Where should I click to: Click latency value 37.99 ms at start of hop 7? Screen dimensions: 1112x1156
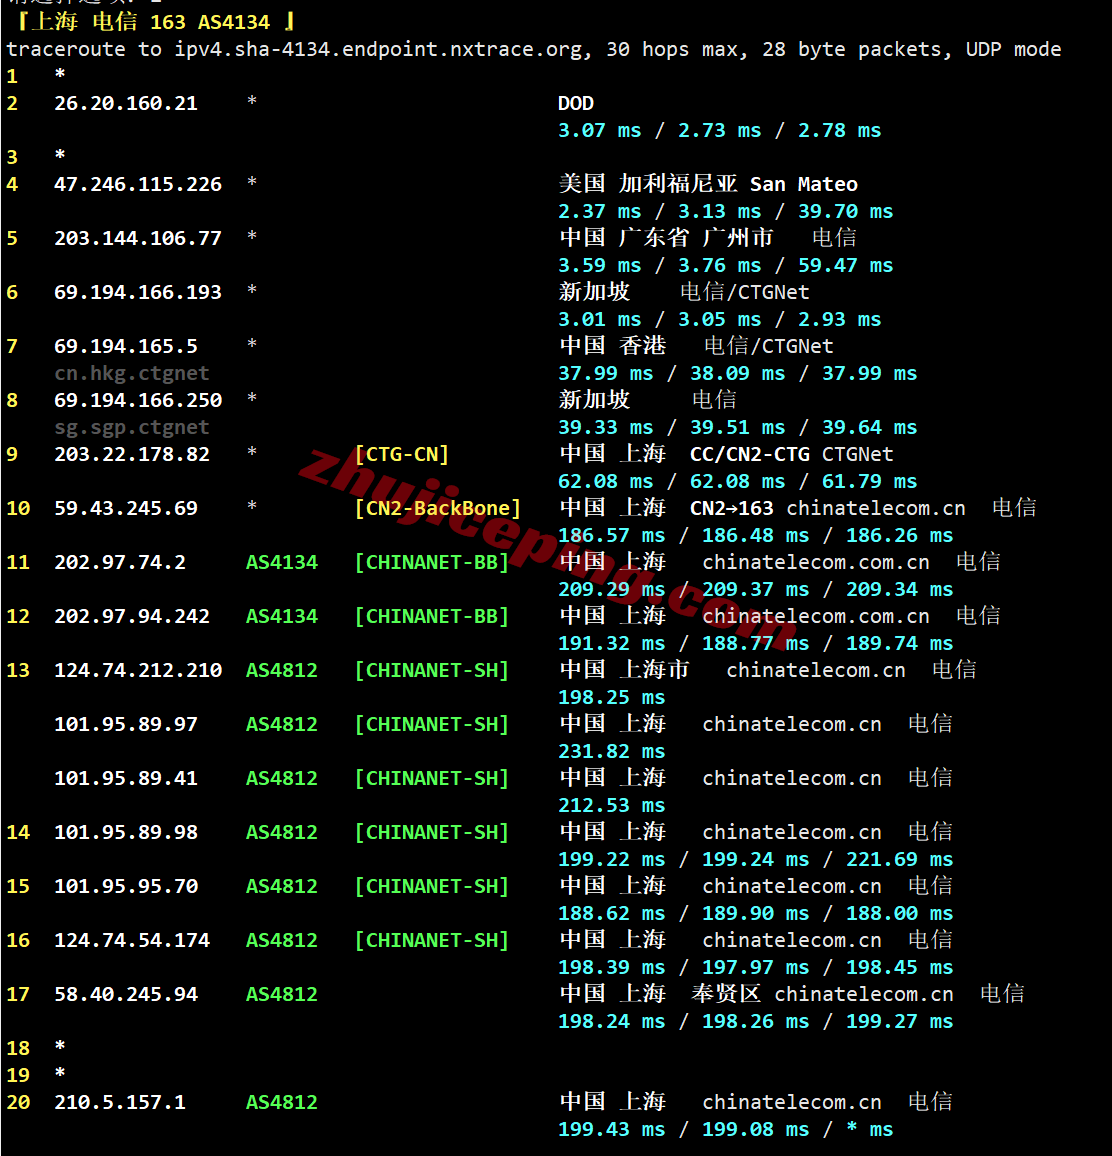(x=605, y=373)
